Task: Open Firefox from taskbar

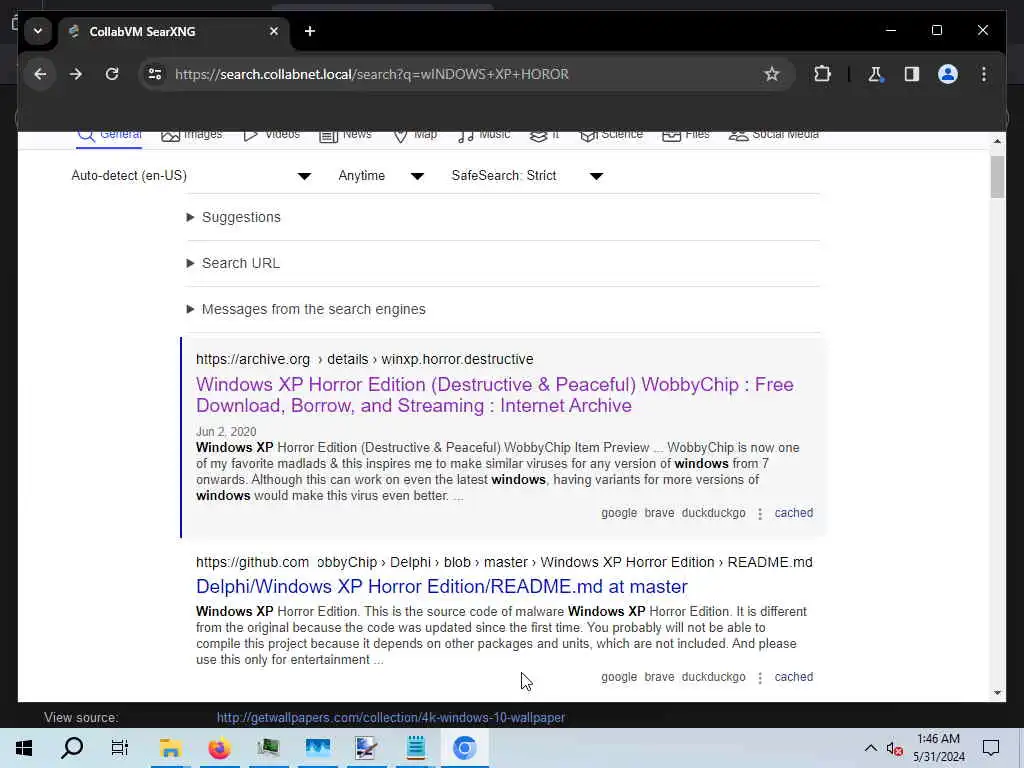Action: (219, 748)
